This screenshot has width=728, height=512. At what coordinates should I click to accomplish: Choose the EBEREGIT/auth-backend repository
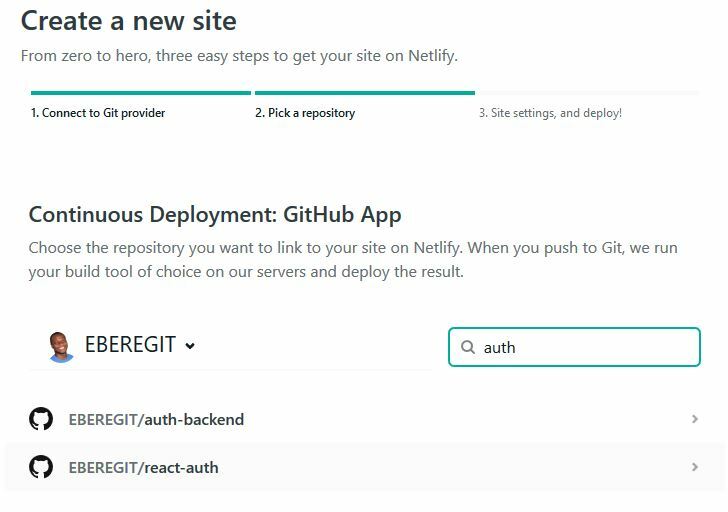click(x=364, y=419)
